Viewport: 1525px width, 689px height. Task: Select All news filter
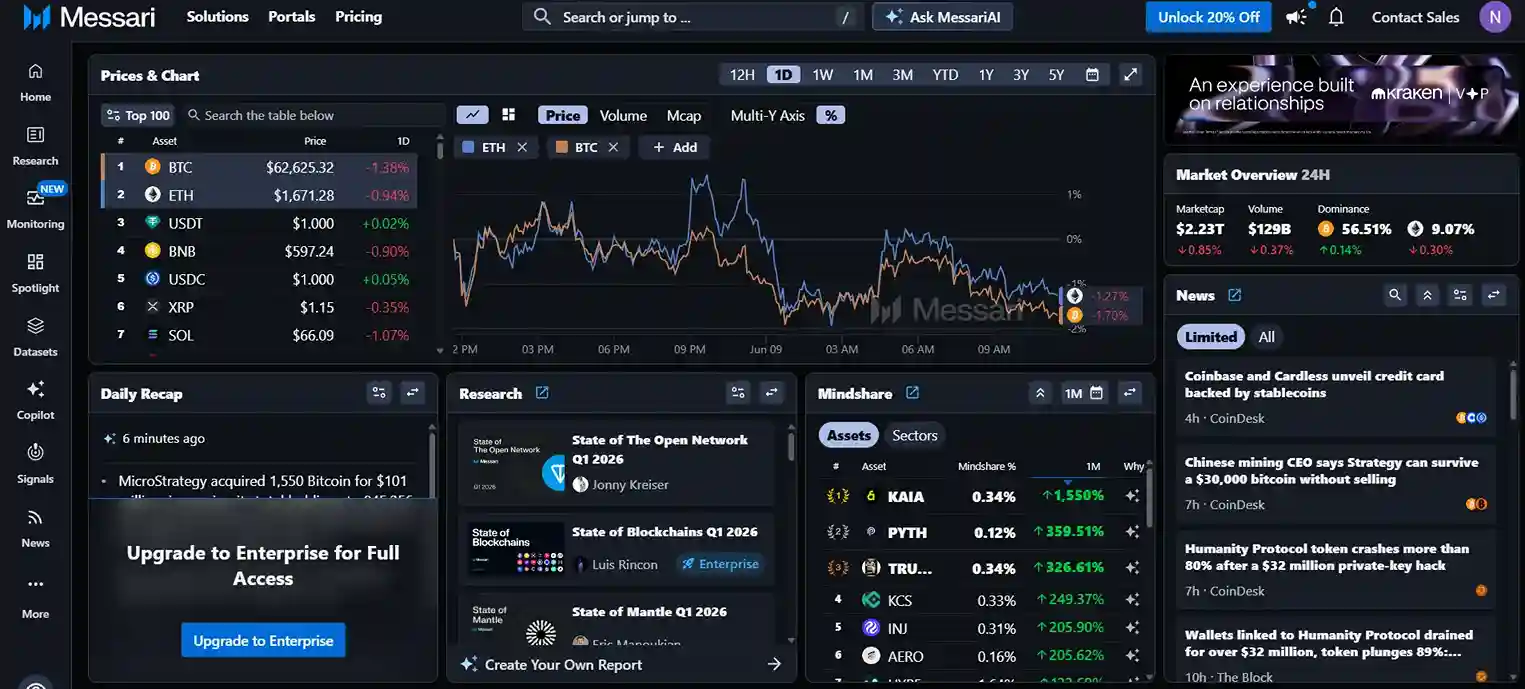(1266, 337)
